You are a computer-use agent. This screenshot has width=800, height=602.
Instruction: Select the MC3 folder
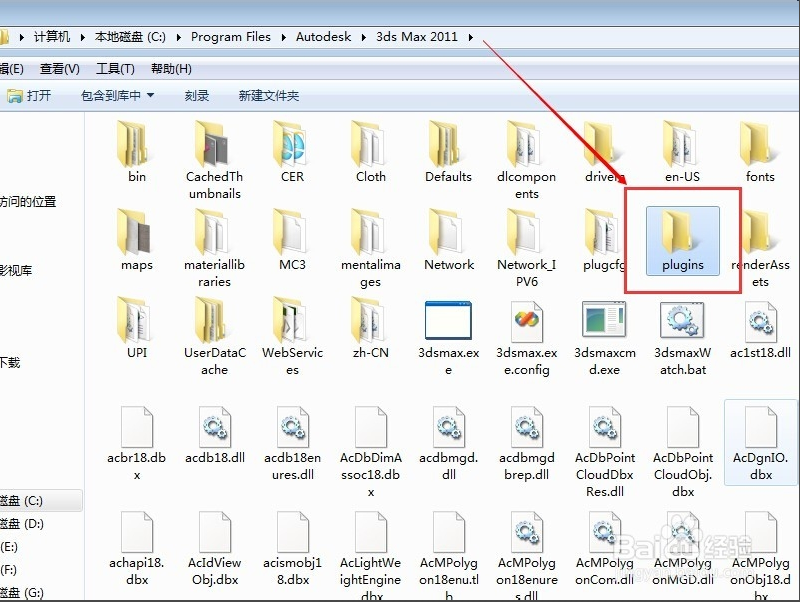click(x=292, y=239)
